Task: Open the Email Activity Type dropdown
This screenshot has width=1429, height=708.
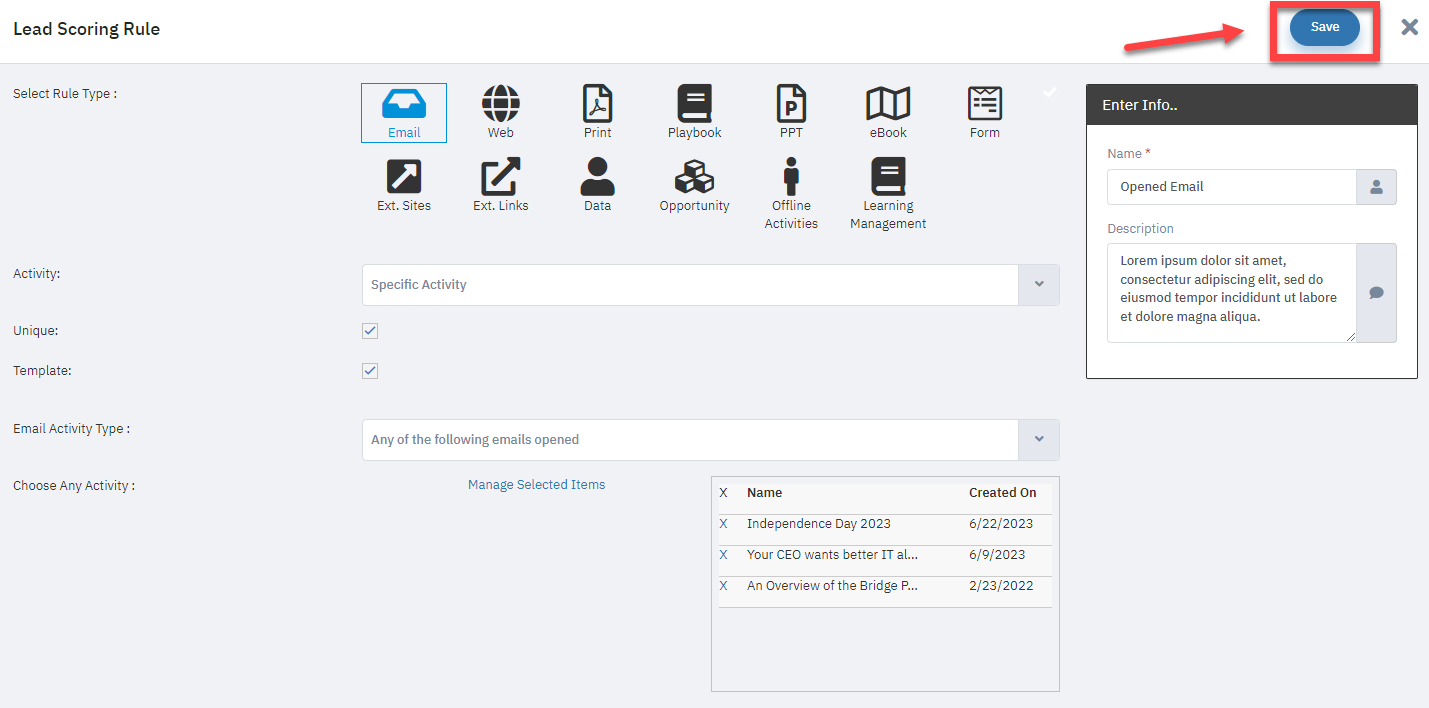Action: point(1038,440)
